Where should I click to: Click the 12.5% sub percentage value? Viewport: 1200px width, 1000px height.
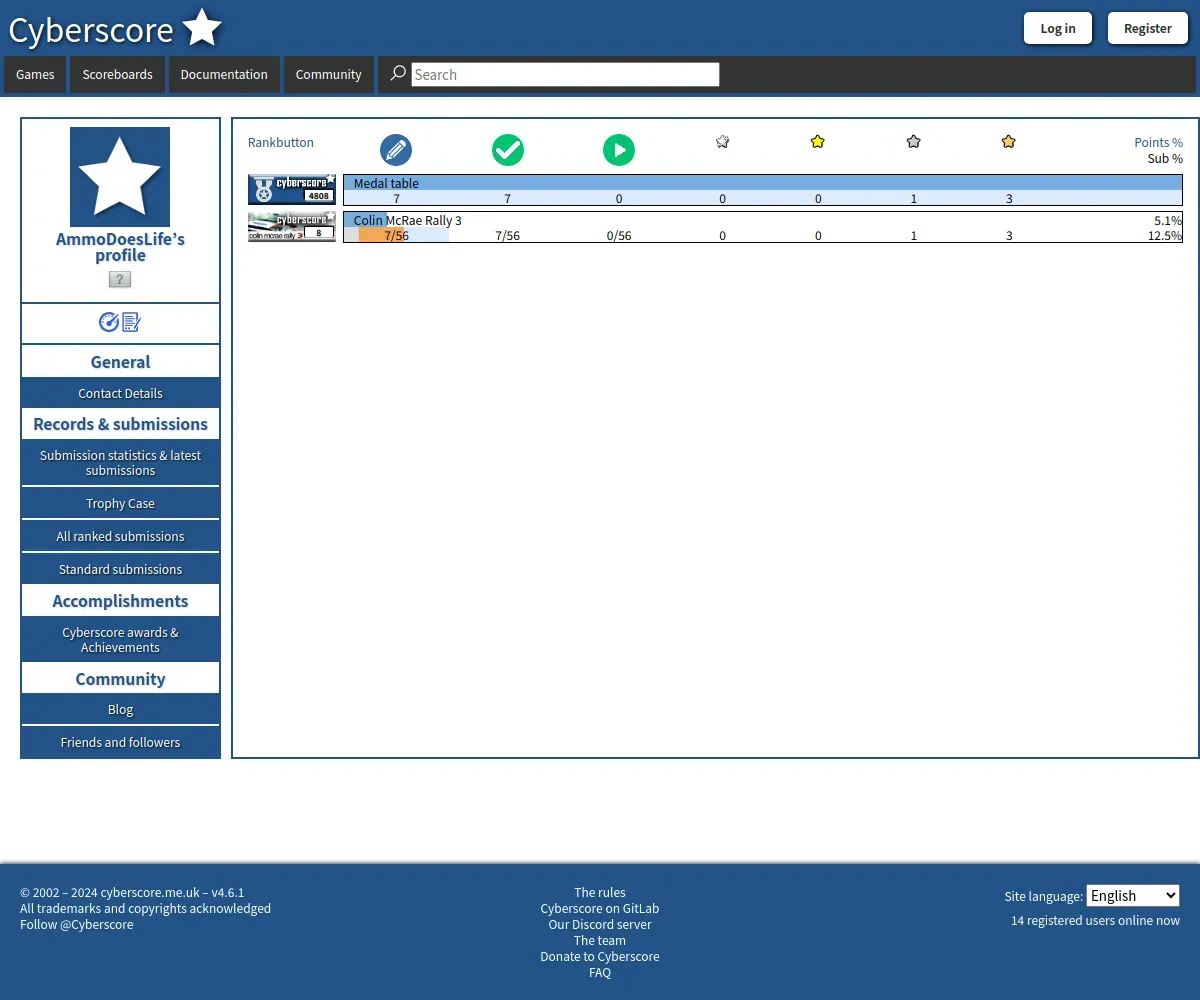coord(1165,236)
